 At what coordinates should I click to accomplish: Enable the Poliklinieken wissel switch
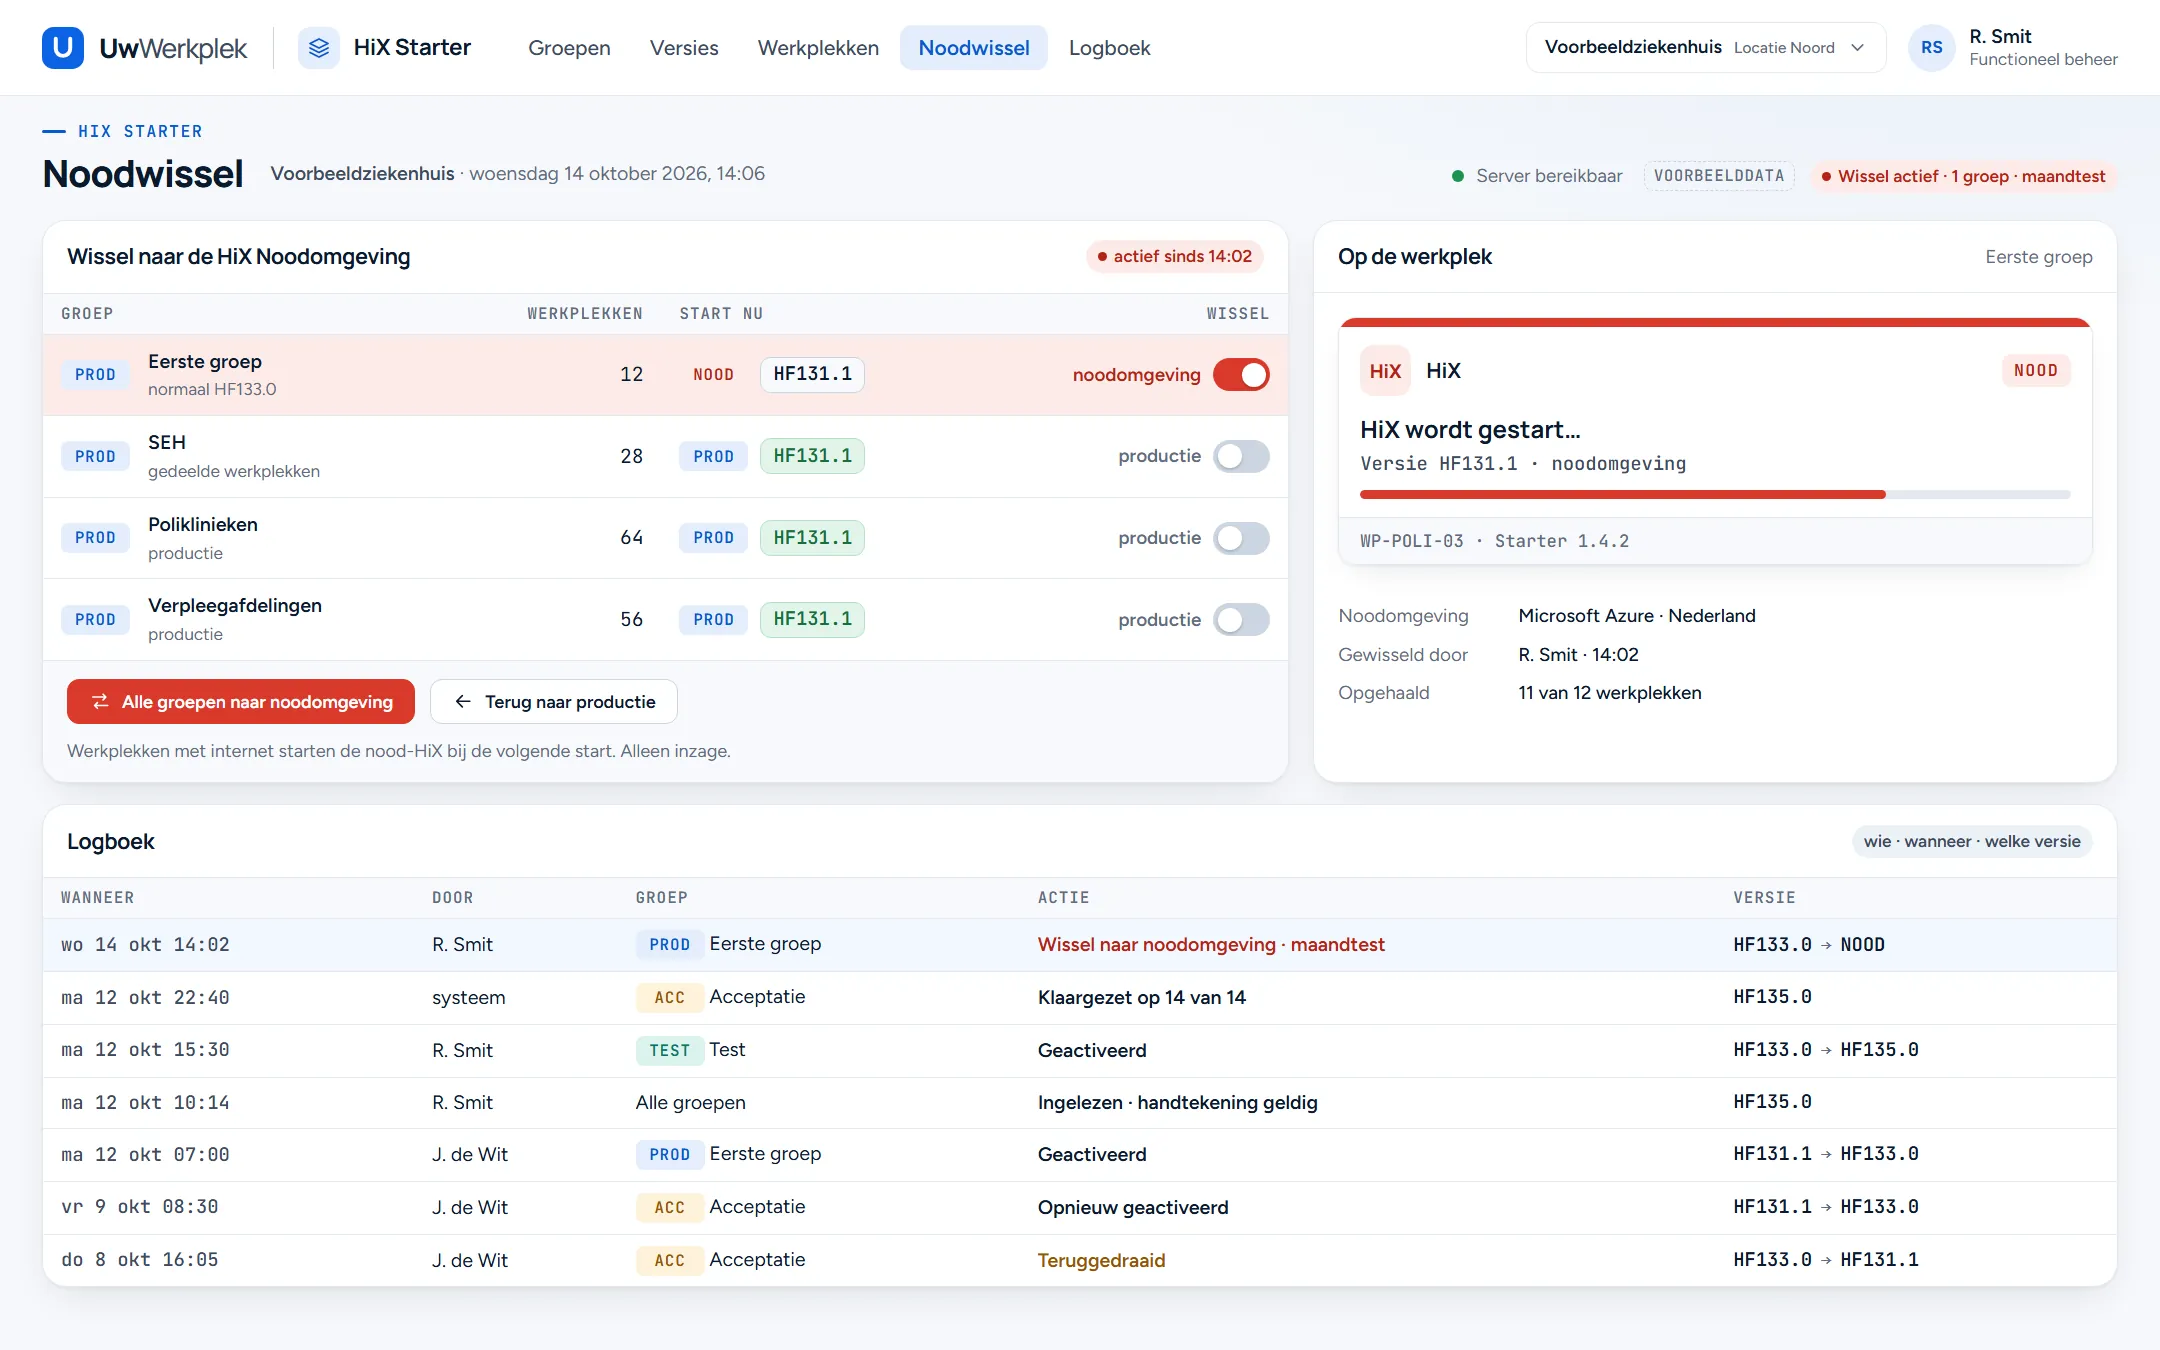1241,538
